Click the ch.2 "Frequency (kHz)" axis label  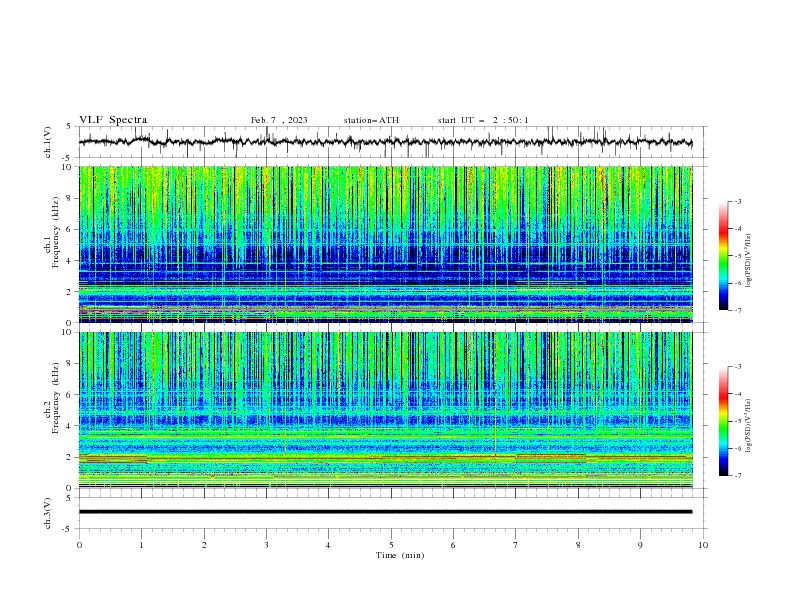point(56,397)
